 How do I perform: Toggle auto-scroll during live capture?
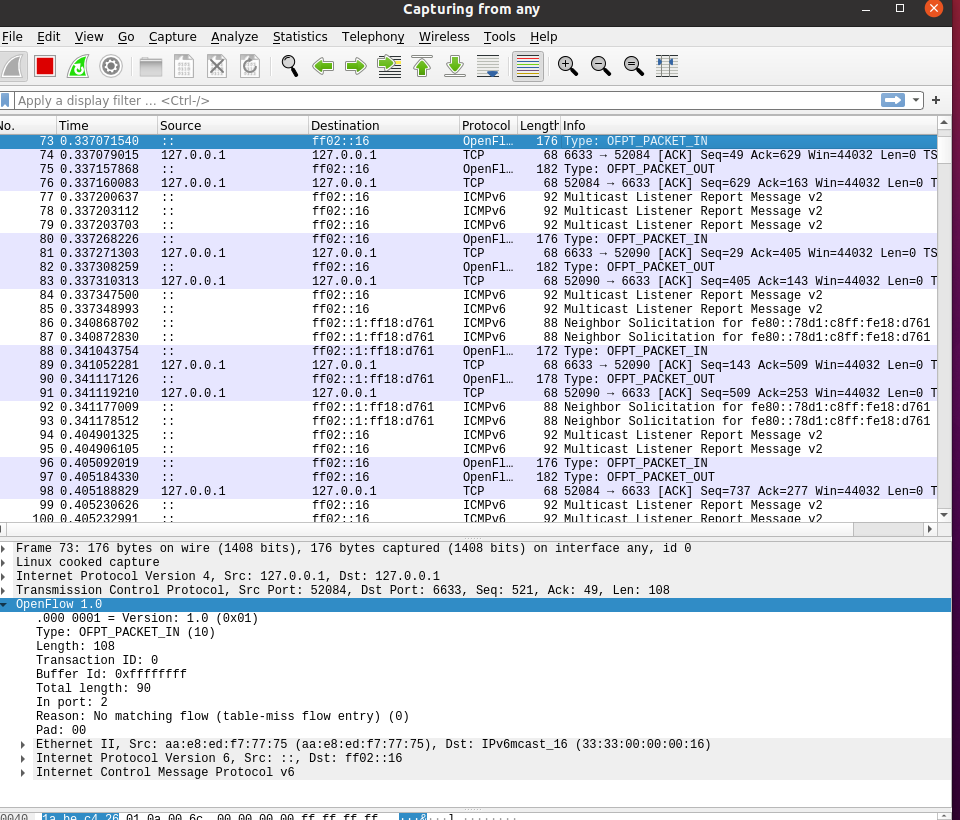tap(488, 66)
